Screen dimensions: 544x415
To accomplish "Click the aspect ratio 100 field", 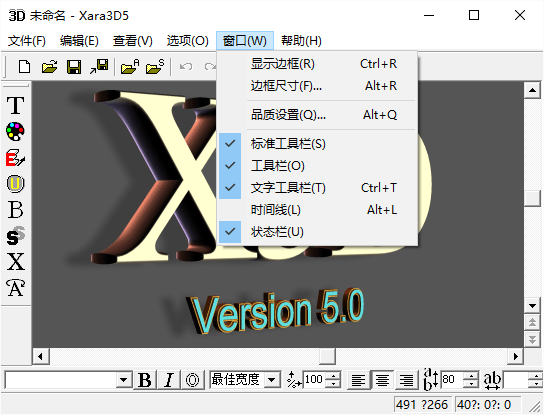I will click(x=315, y=380).
